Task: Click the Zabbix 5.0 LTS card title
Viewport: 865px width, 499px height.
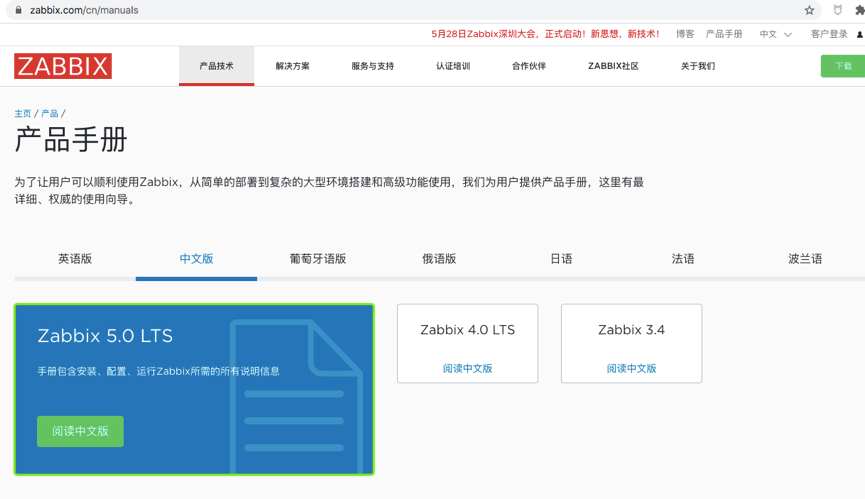Action: coord(105,336)
